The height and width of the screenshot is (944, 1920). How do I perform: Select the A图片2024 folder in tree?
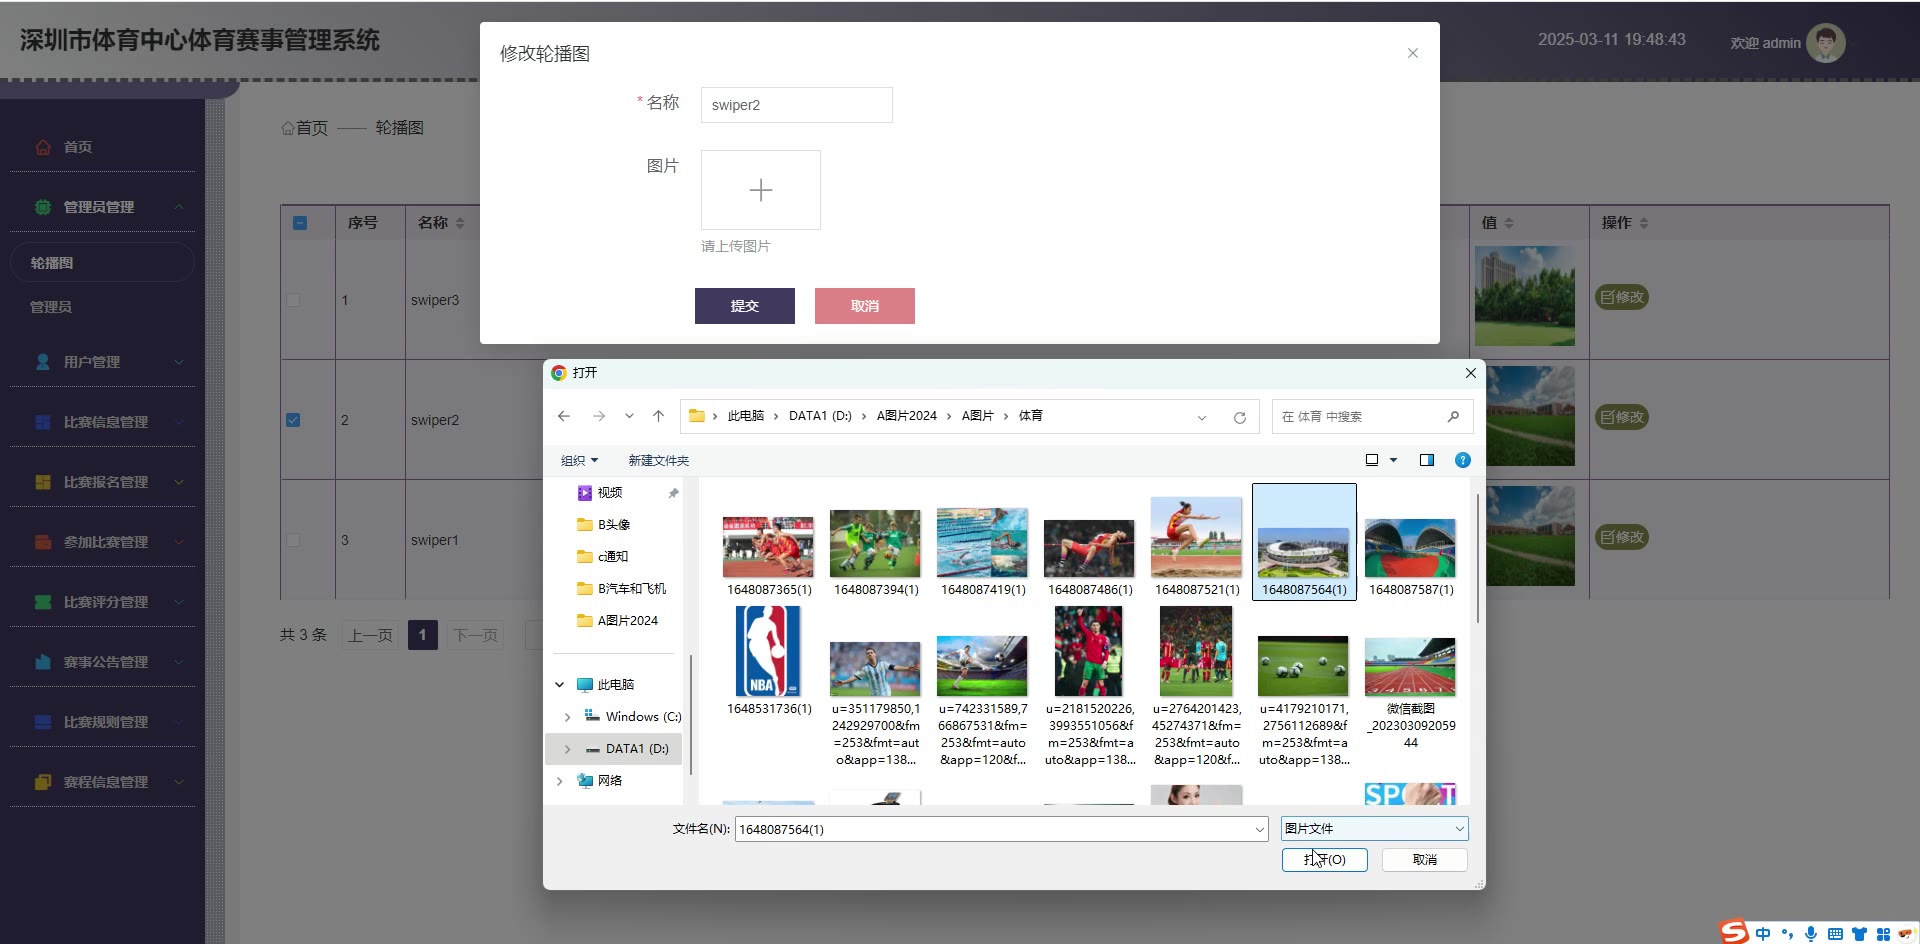pyautogui.click(x=617, y=621)
